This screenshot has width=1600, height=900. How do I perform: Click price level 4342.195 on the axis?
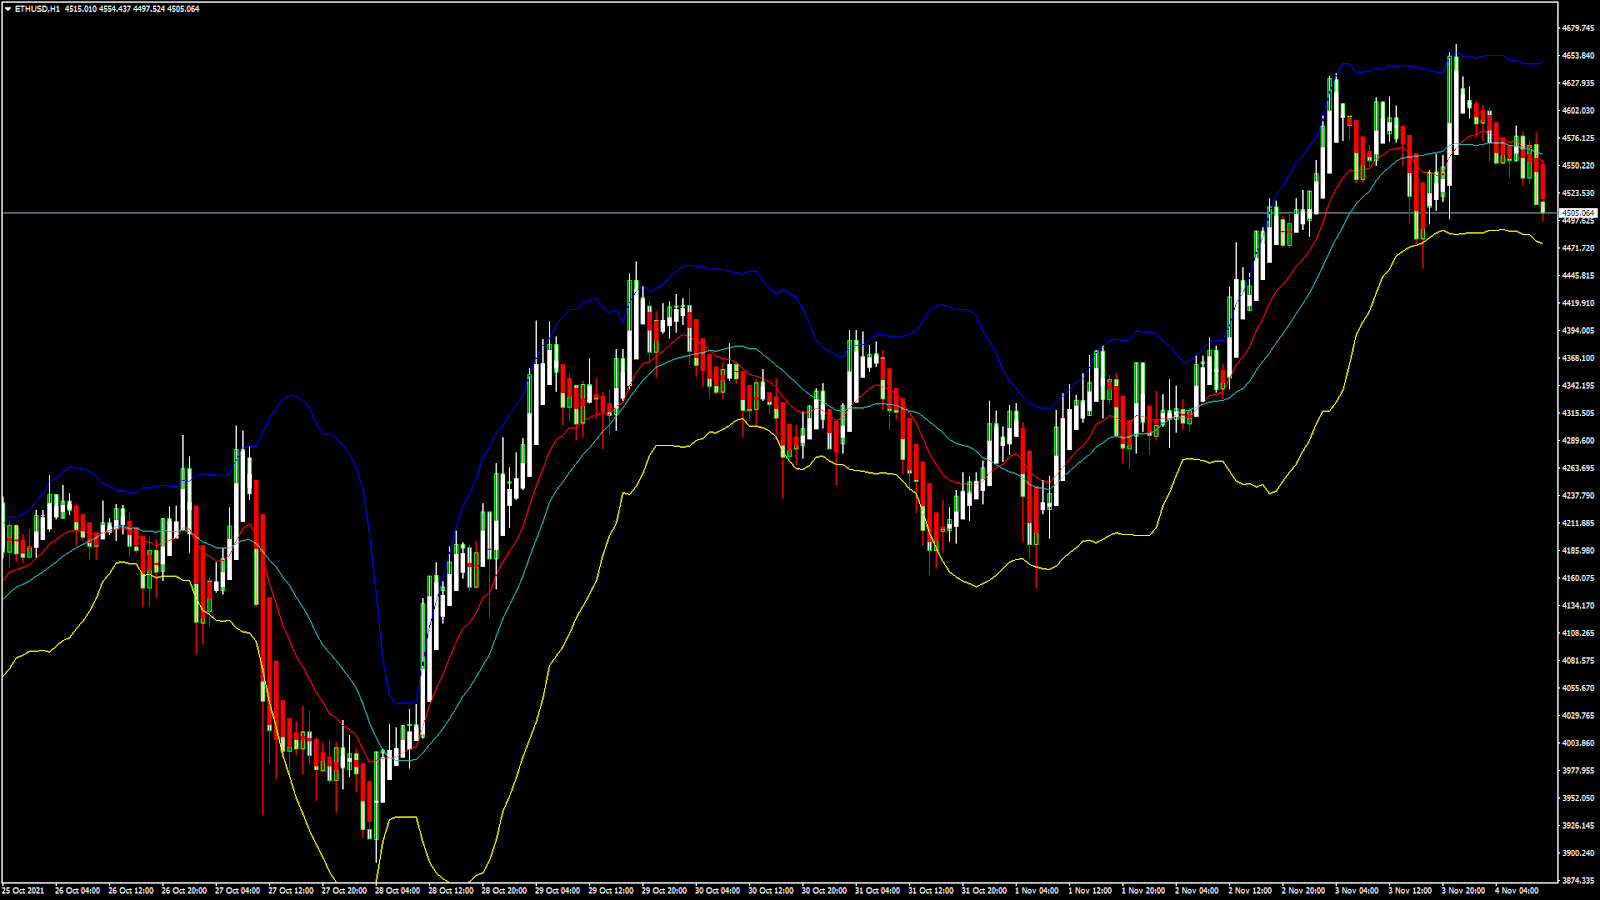point(1578,386)
